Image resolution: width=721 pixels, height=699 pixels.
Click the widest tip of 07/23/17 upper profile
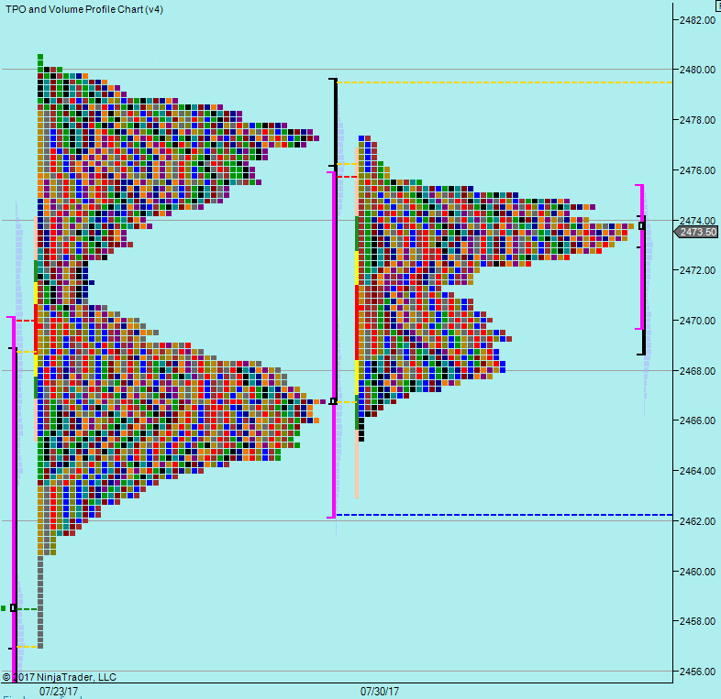click(x=313, y=133)
